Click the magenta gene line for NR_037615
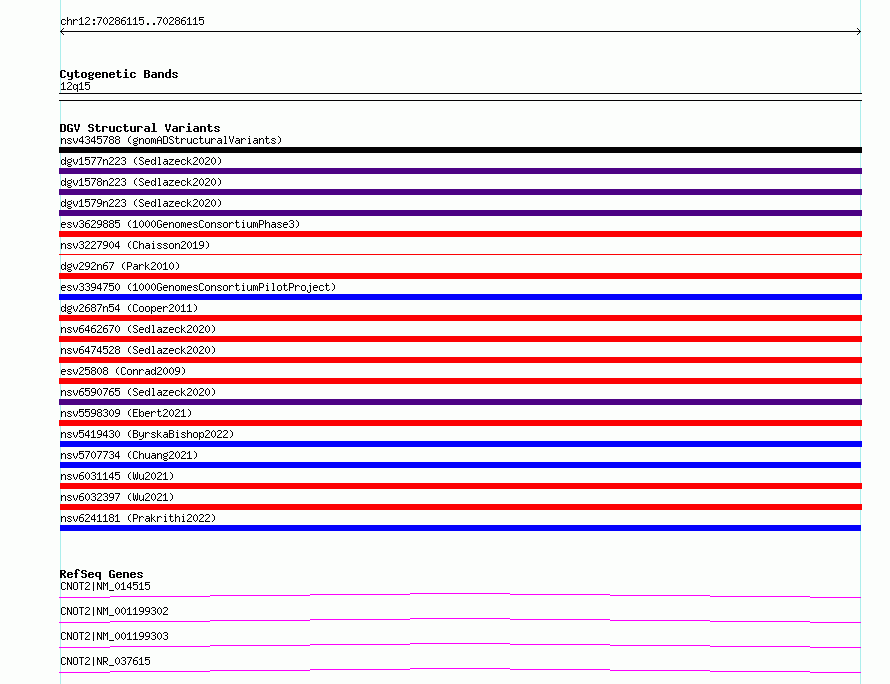Image resolution: width=890 pixels, height=684 pixels. [x=460, y=670]
